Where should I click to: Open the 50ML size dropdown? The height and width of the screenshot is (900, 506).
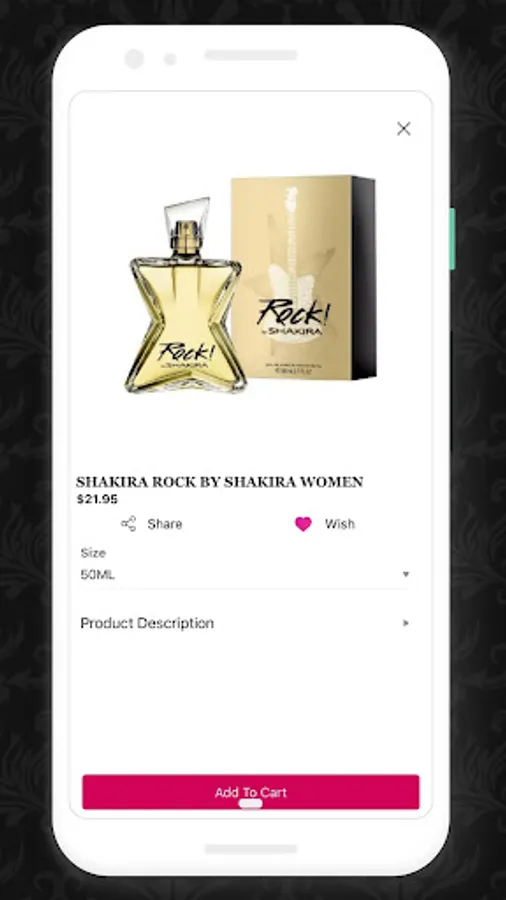coord(246,574)
